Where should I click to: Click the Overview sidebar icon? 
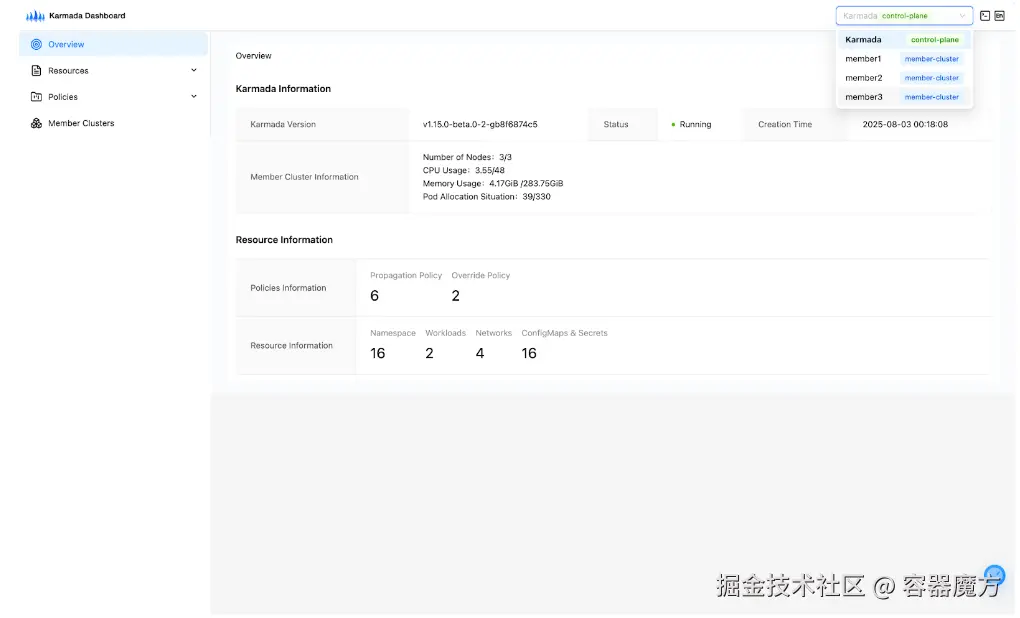[x=36, y=44]
